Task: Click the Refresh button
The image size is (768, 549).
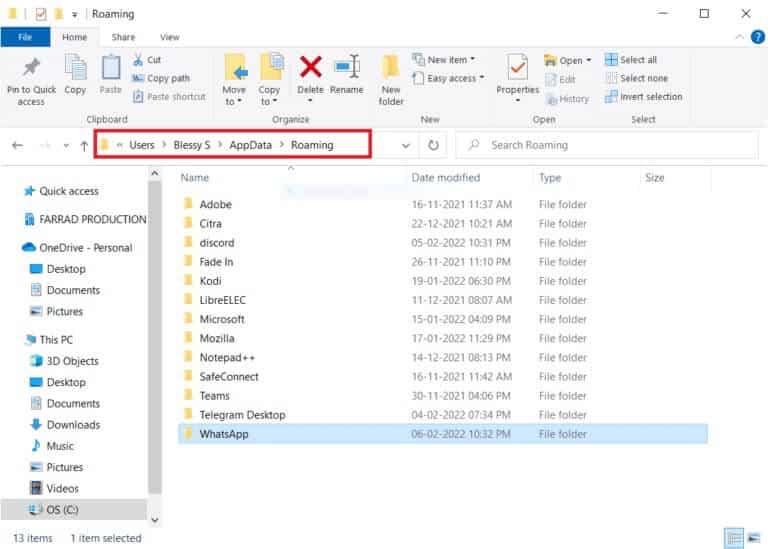Action: tap(433, 145)
